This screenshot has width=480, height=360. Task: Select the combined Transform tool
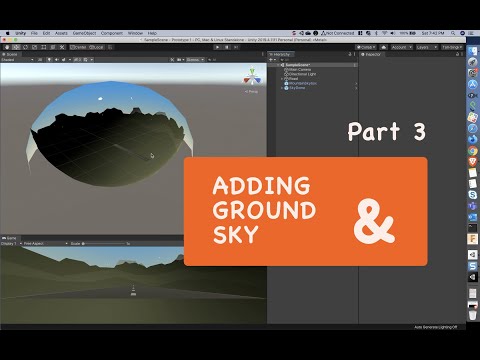[x=53, y=47]
